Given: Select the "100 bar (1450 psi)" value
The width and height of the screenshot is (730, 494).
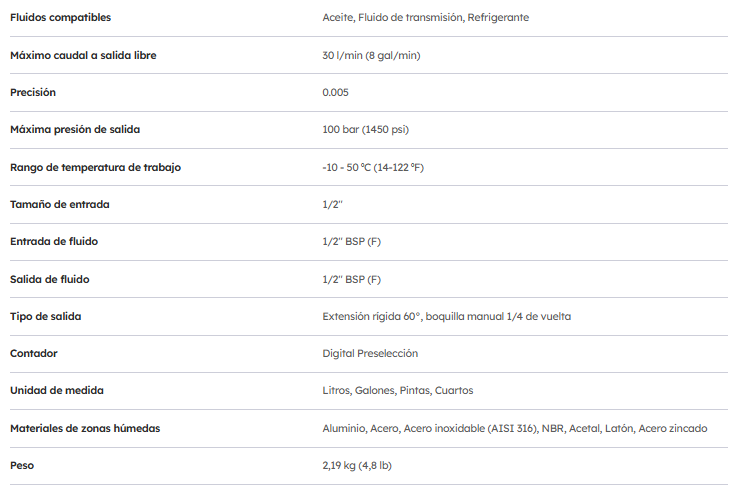Looking at the screenshot, I should [365, 130].
